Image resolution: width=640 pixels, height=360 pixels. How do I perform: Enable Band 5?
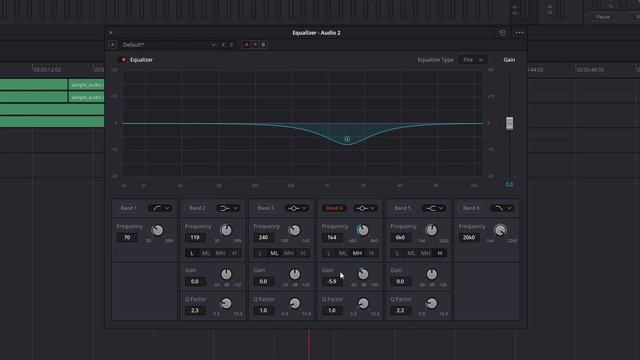[x=402, y=208]
